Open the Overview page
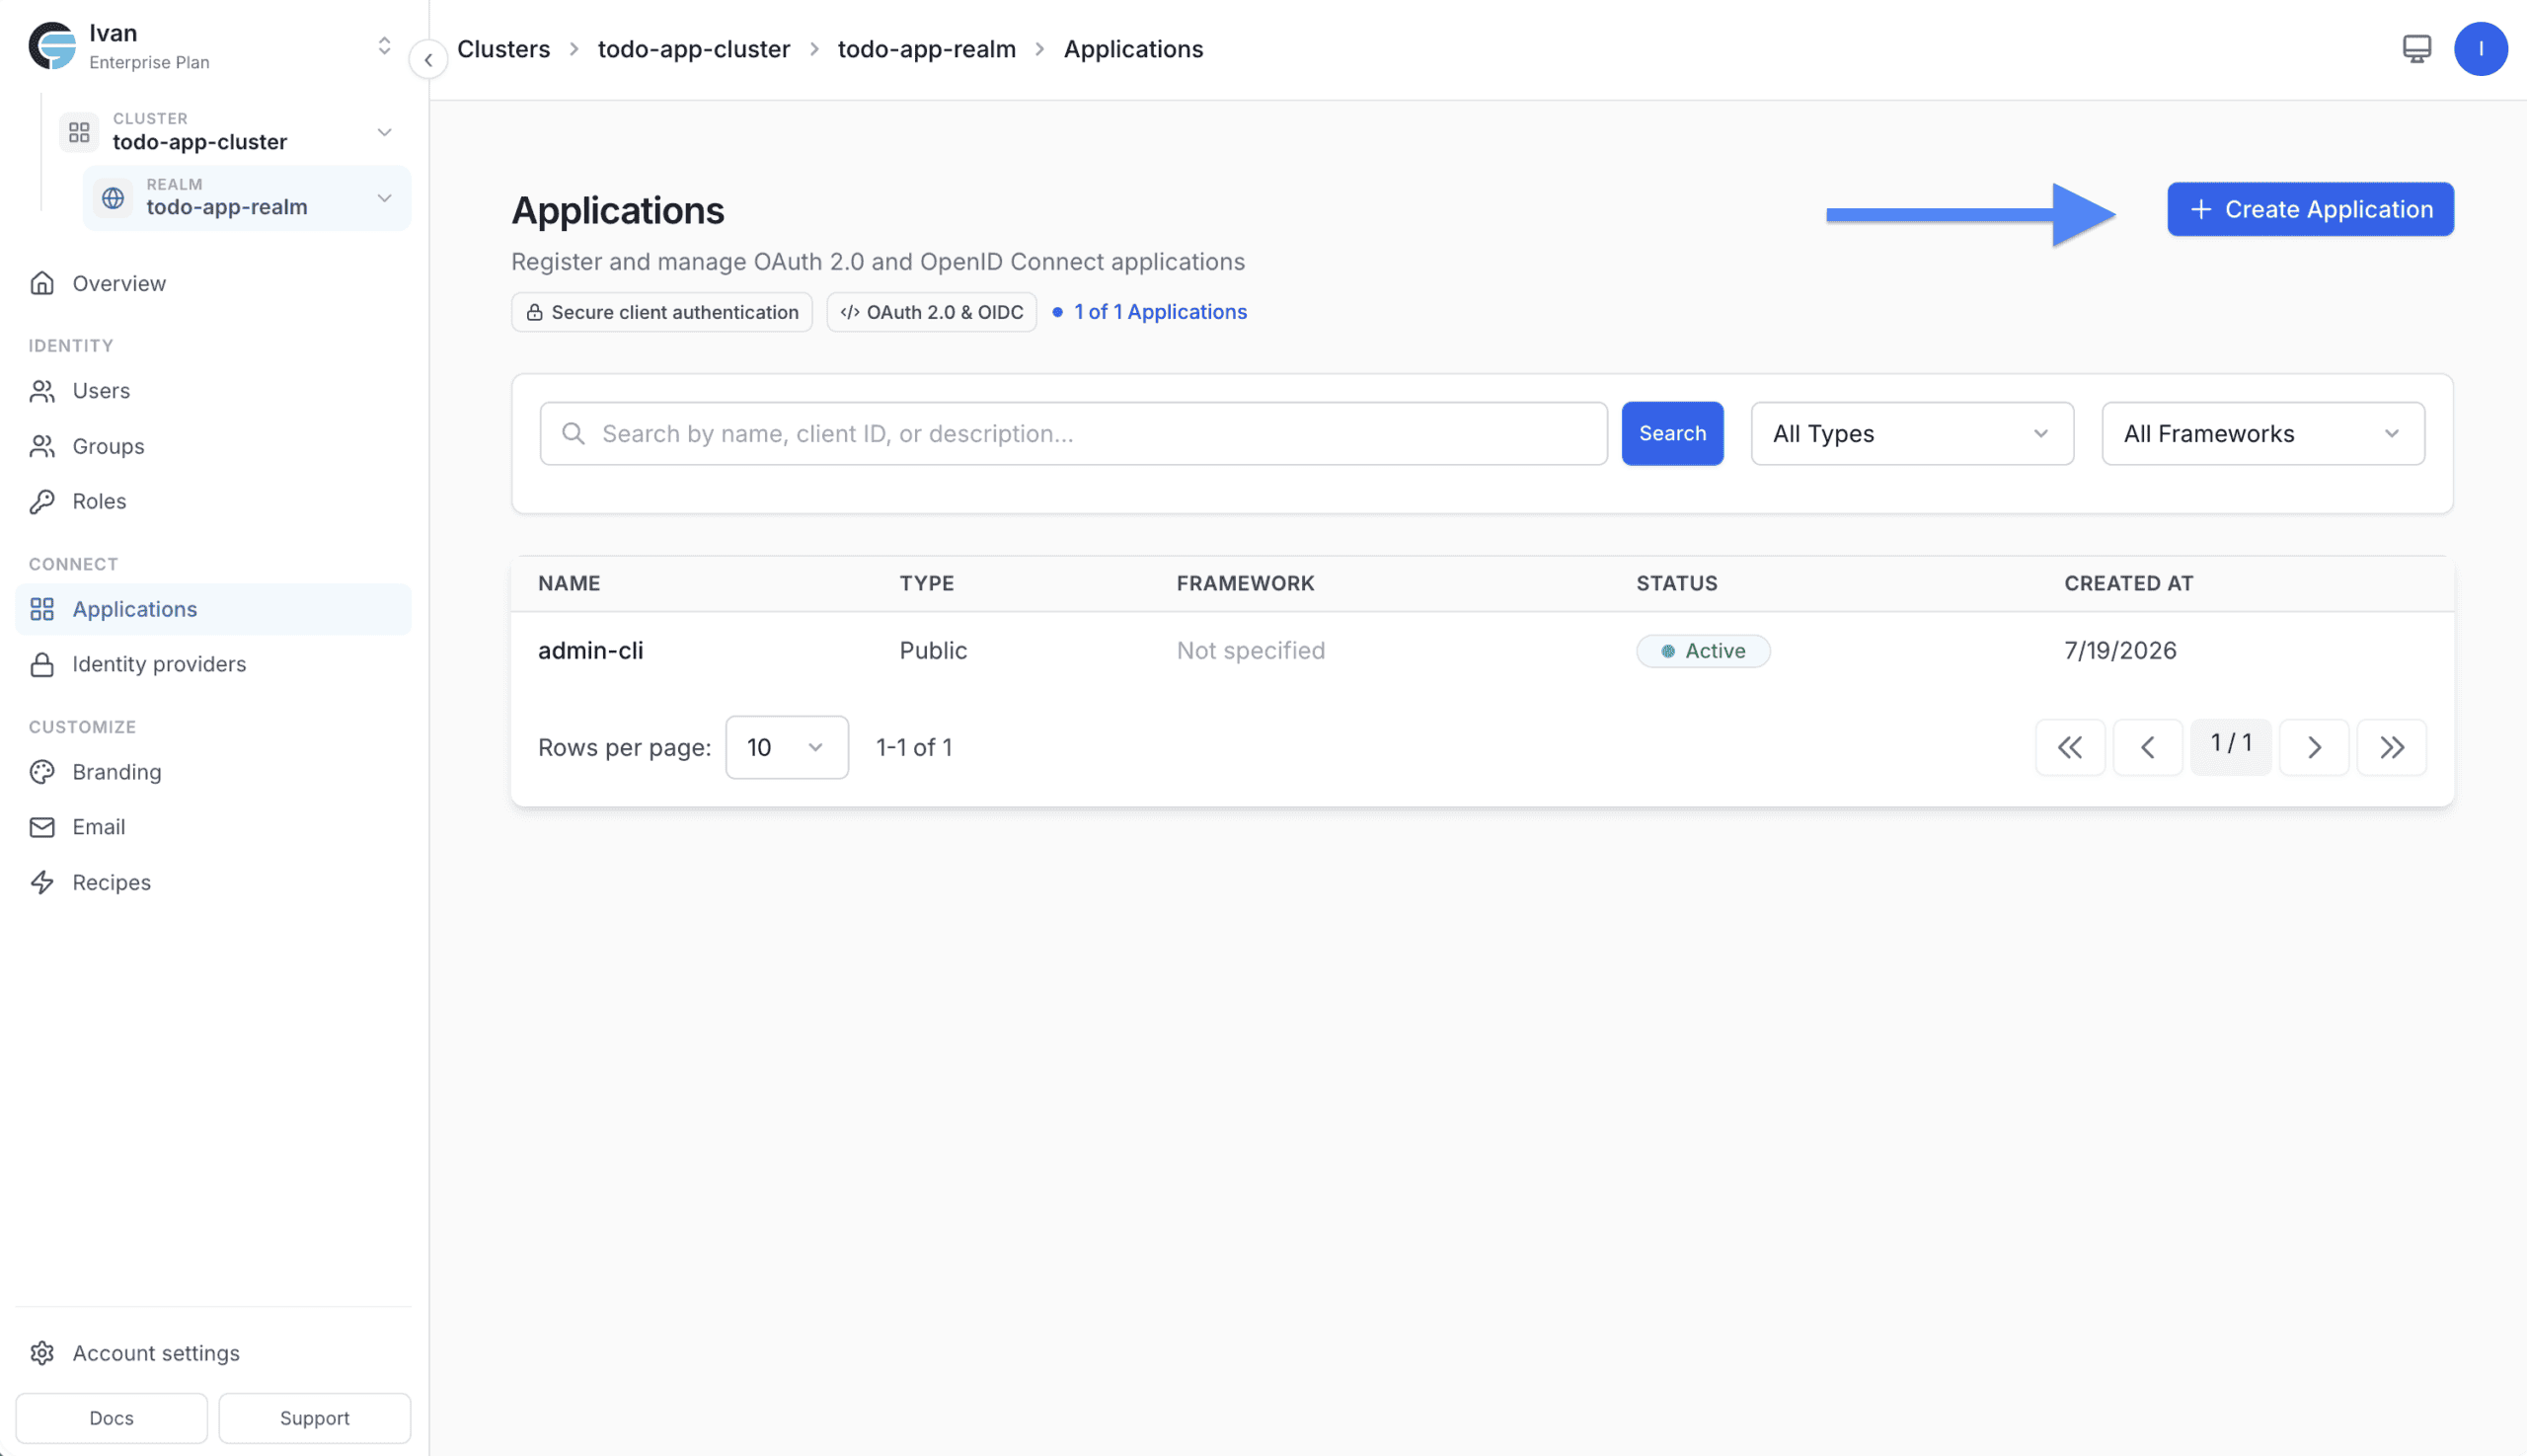The height and width of the screenshot is (1456, 2527). tap(213, 283)
